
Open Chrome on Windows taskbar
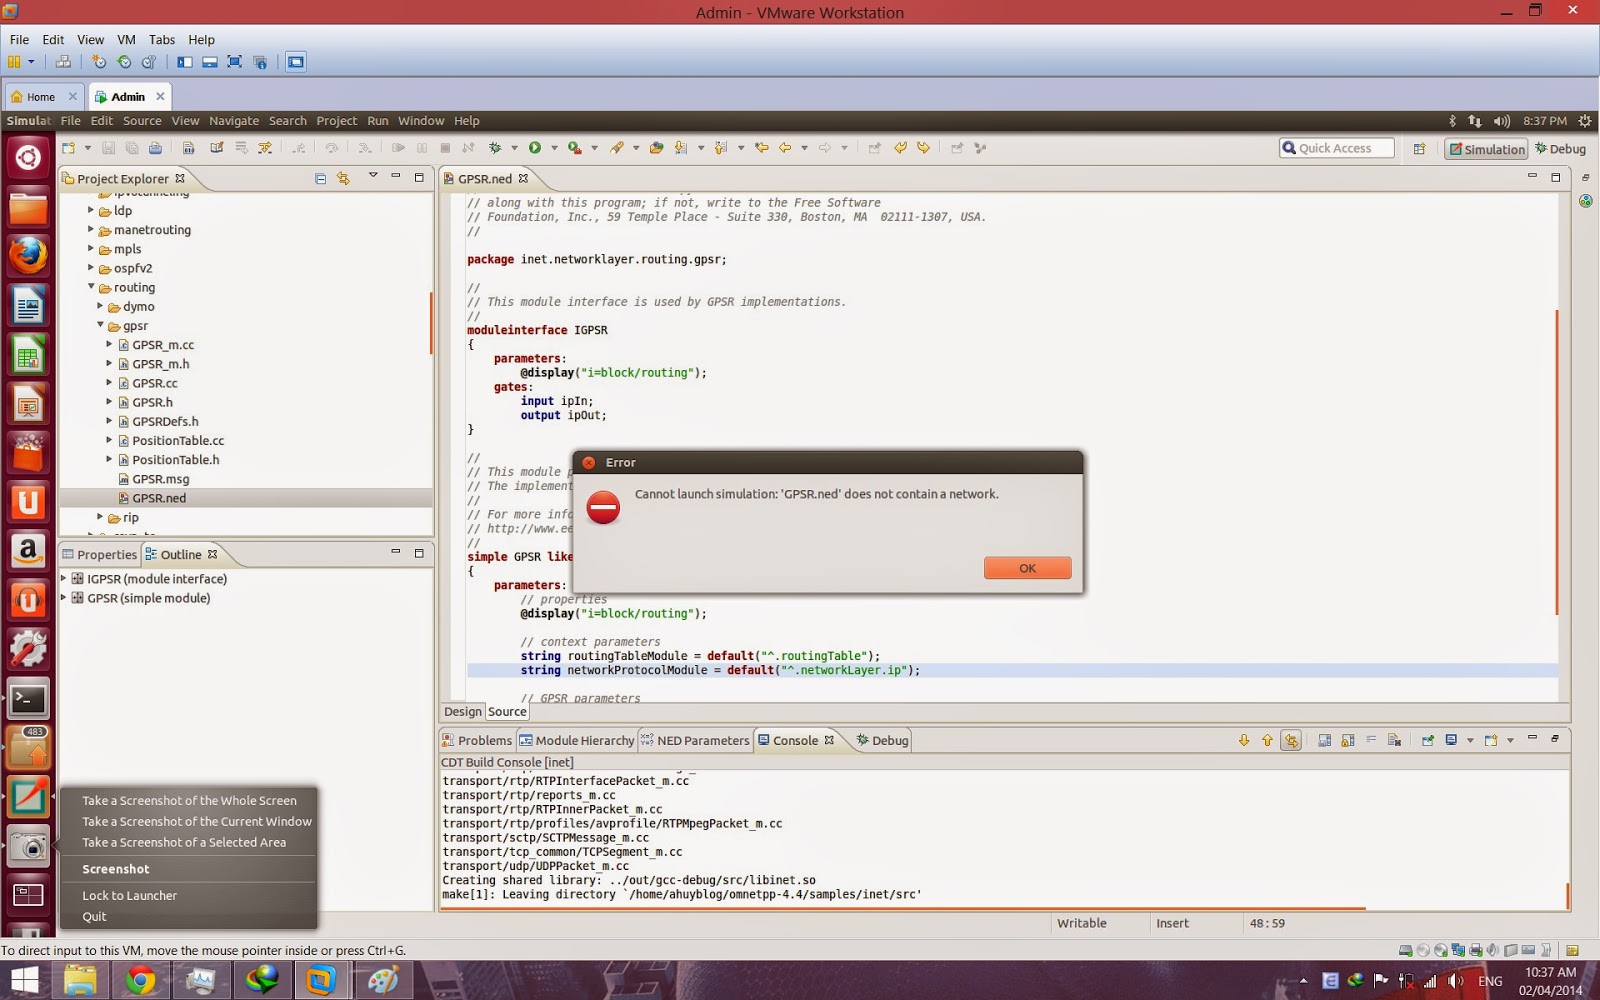(140, 980)
